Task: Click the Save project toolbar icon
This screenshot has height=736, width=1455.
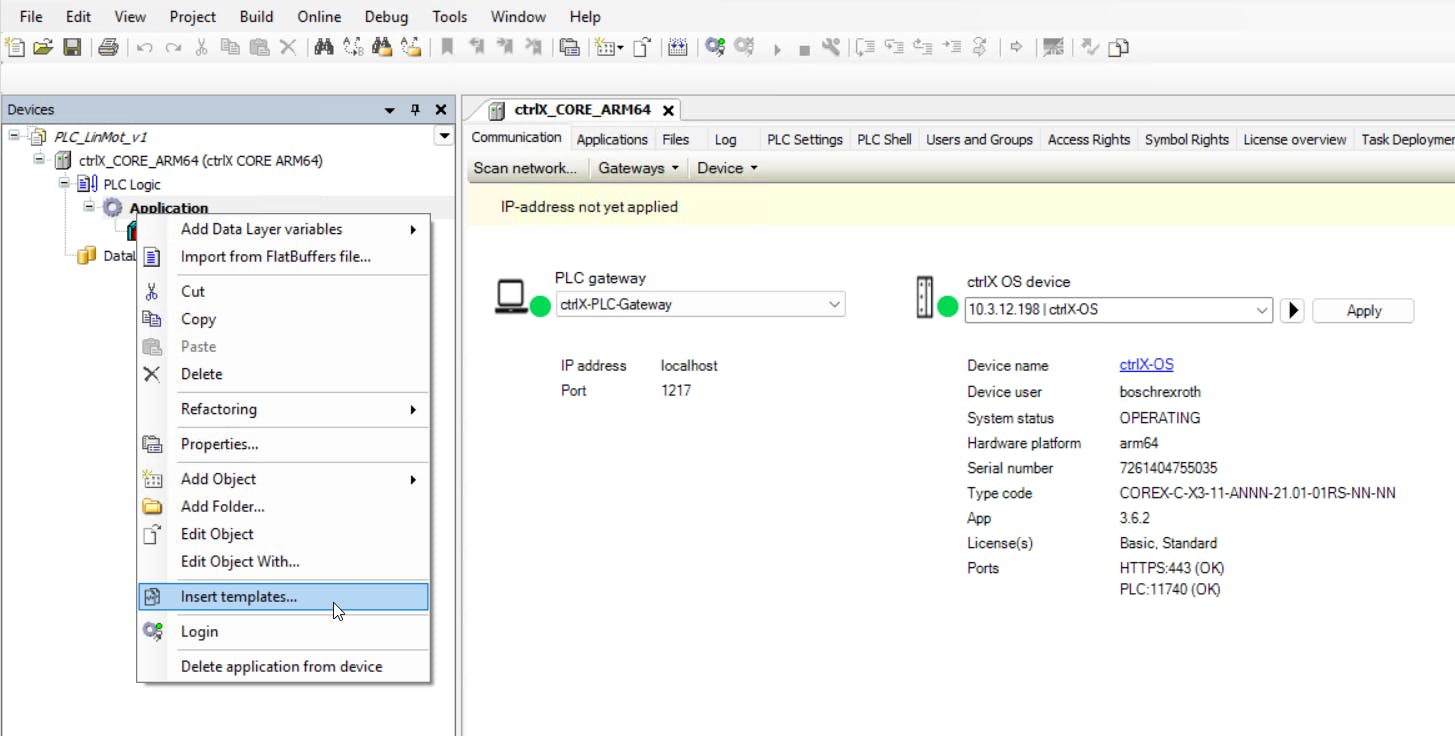Action: [x=72, y=47]
